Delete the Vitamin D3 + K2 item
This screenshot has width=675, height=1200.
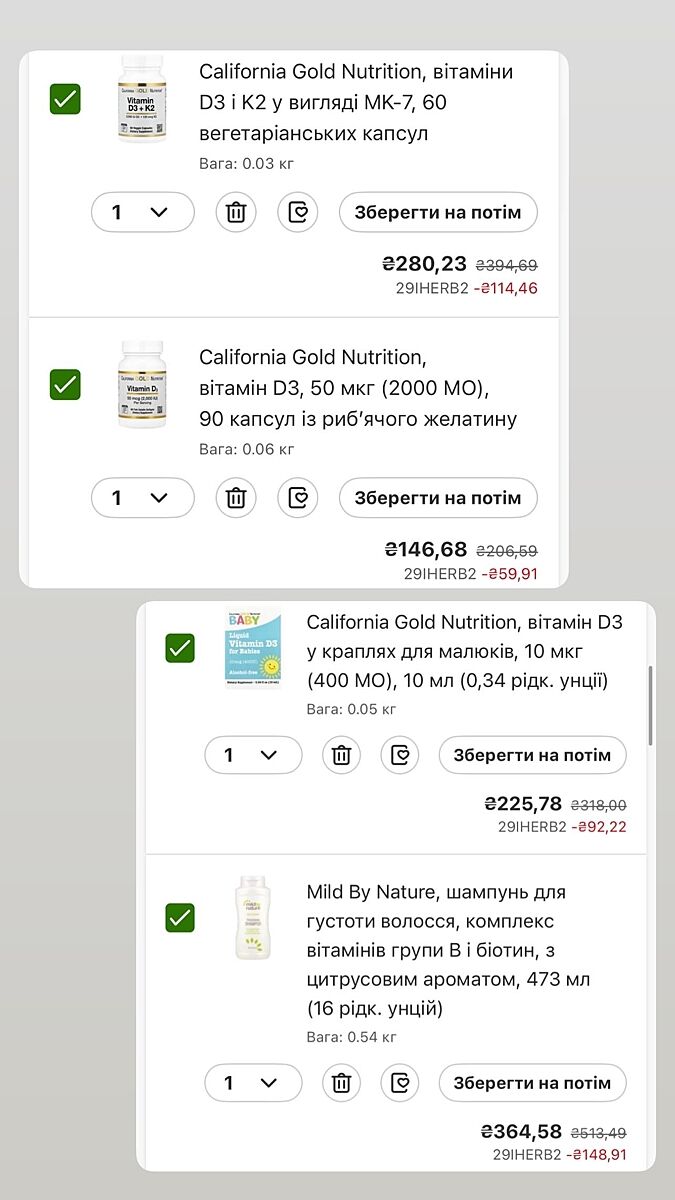[x=236, y=212]
